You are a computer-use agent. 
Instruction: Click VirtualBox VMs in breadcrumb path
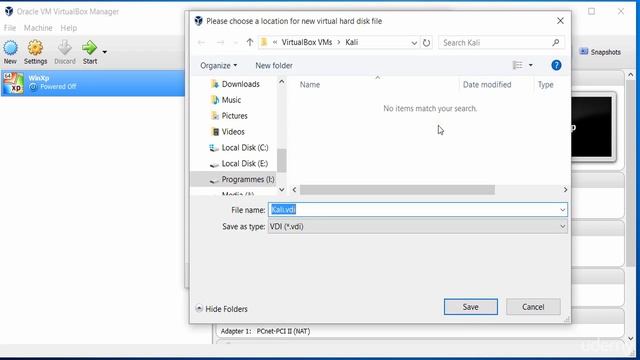(x=307, y=42)
